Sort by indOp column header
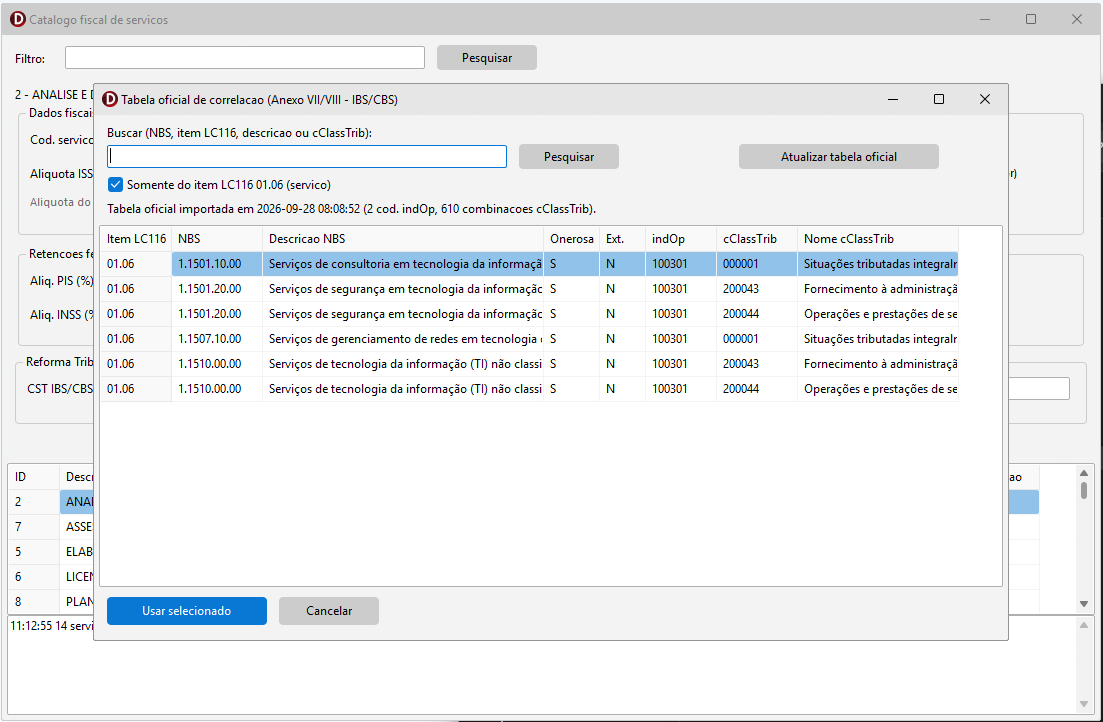Screen dimensions: 1103x722 coord(680,239)
